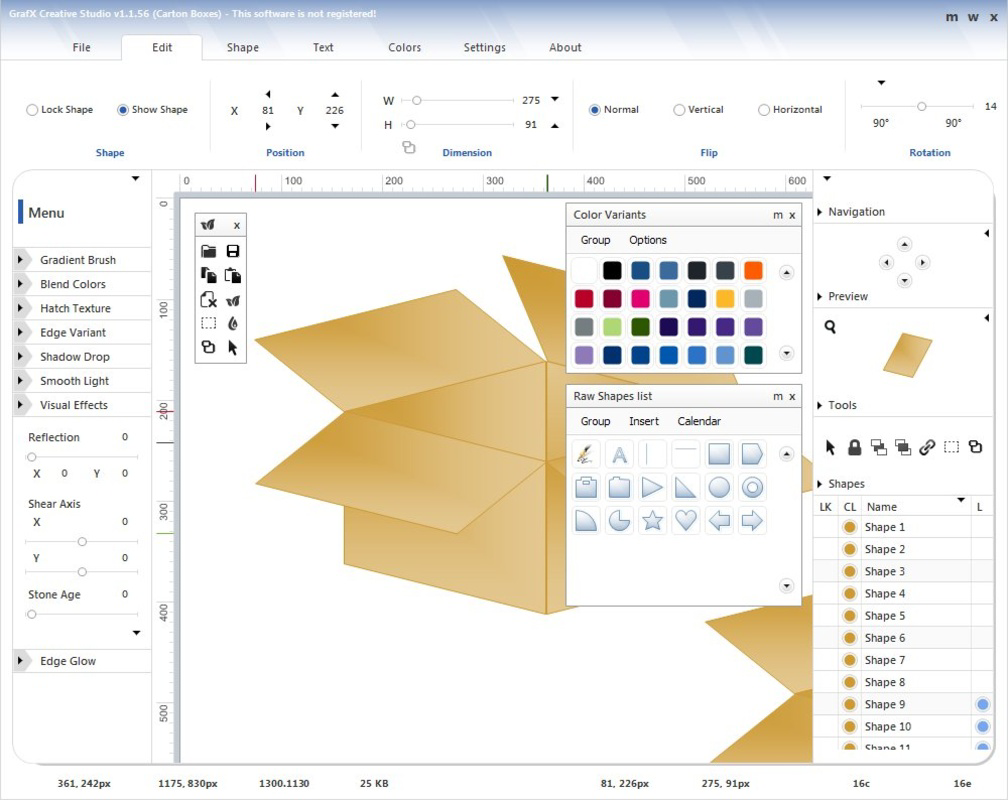Click the dashed selection rectangle in floating toolbox
Screen dimensions: 1008x800
coord(208,323)
